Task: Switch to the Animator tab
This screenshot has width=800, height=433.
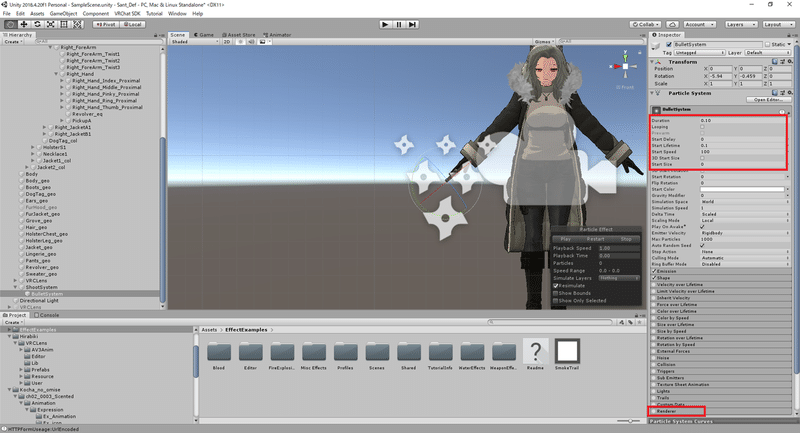Action: (277, 35)
